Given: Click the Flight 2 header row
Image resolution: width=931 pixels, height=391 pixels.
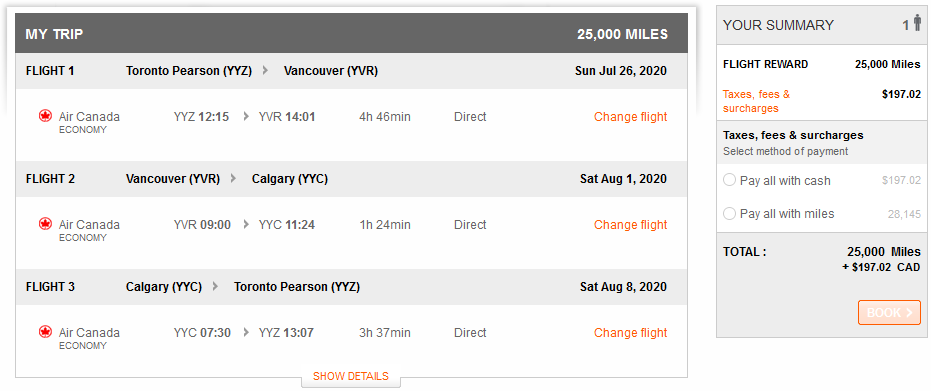Looking at the screenshot, I should pos(352,179).
